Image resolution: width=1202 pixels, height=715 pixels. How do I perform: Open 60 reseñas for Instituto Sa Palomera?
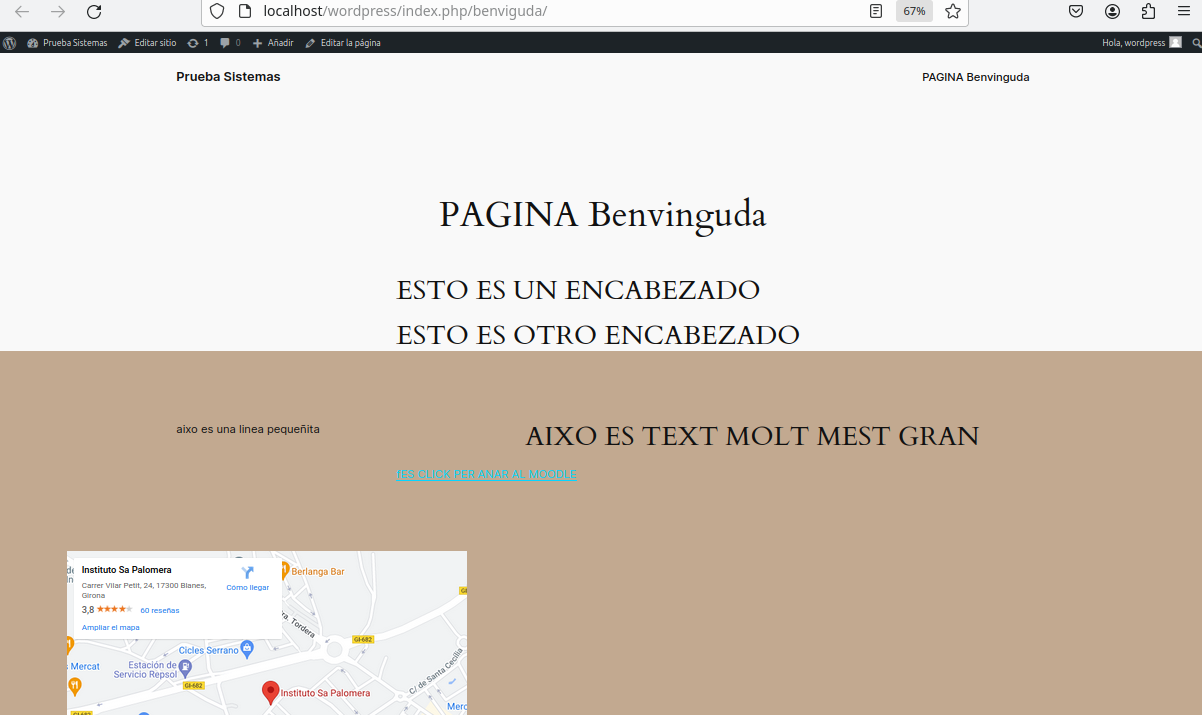coord(159,610)
